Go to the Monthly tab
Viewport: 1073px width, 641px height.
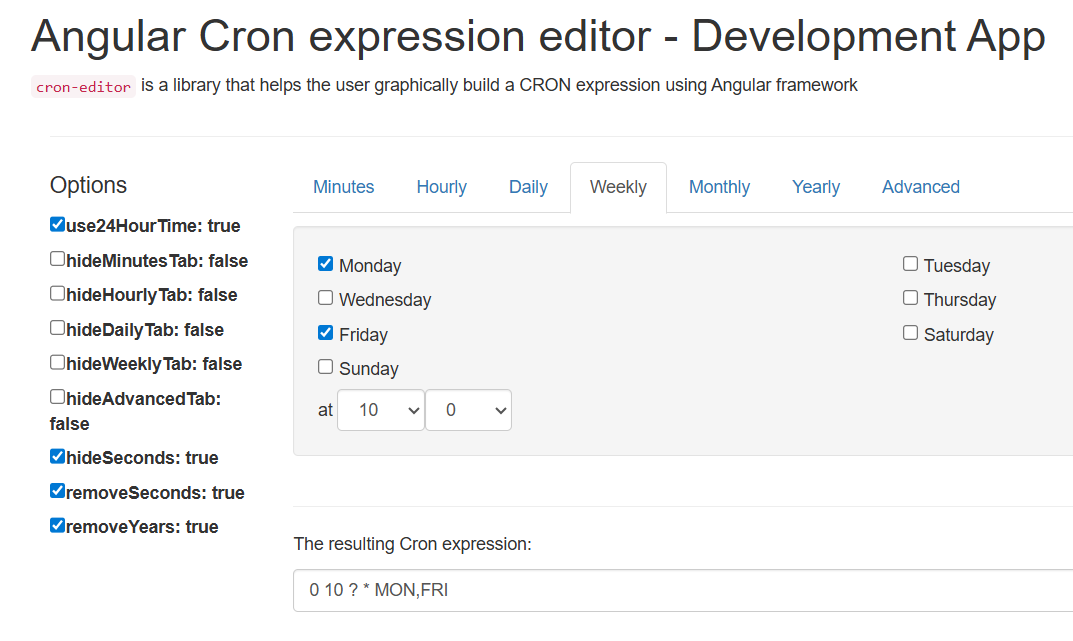click(x=719, y=187)
